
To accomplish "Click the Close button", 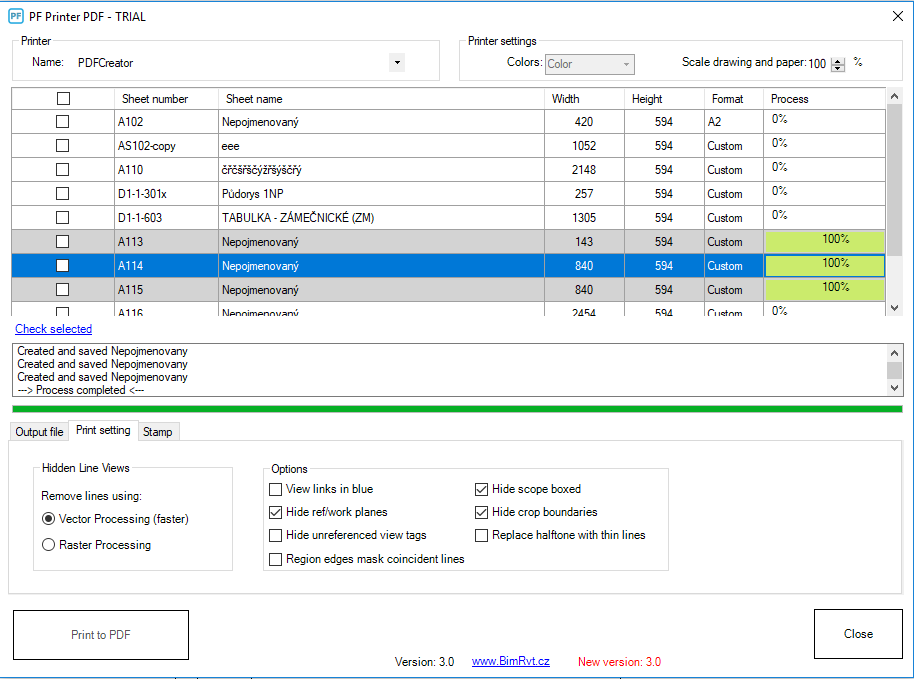I will click(x=857, y=633).
